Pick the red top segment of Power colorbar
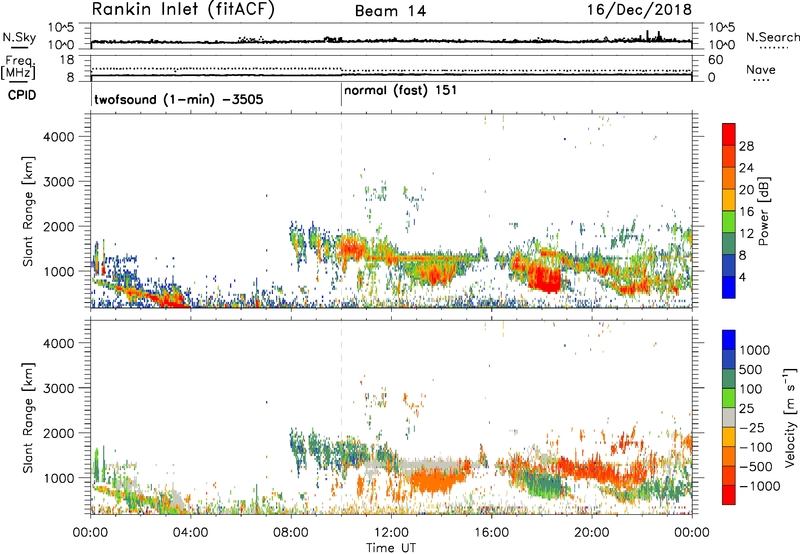Image resolution: width=800 pixels, height=554 pixels. pyautogui.click(x=729, y=134)
